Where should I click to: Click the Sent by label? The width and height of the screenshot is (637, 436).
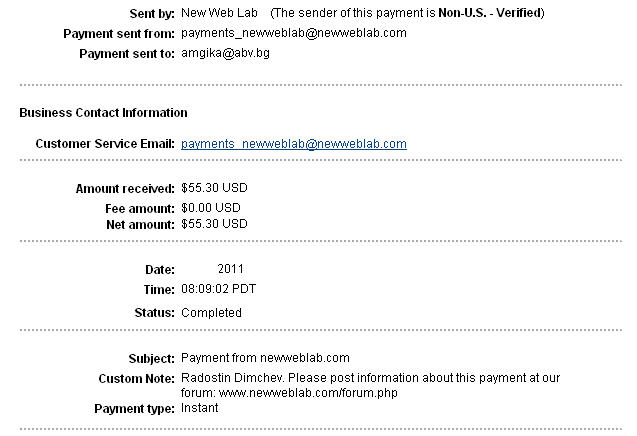[x=152, y=13]
